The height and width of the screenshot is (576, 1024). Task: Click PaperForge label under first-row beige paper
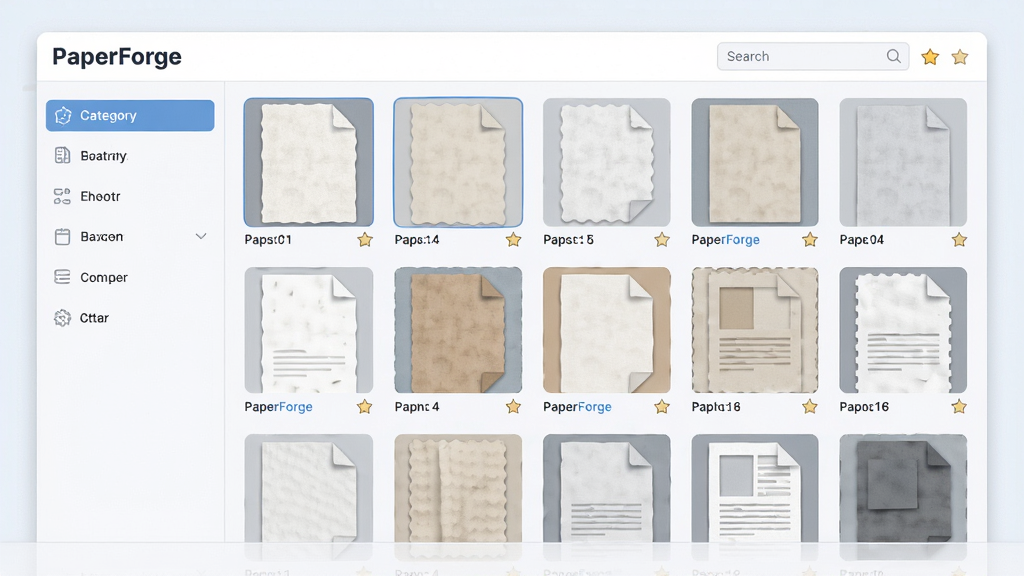tap(726, 240)
